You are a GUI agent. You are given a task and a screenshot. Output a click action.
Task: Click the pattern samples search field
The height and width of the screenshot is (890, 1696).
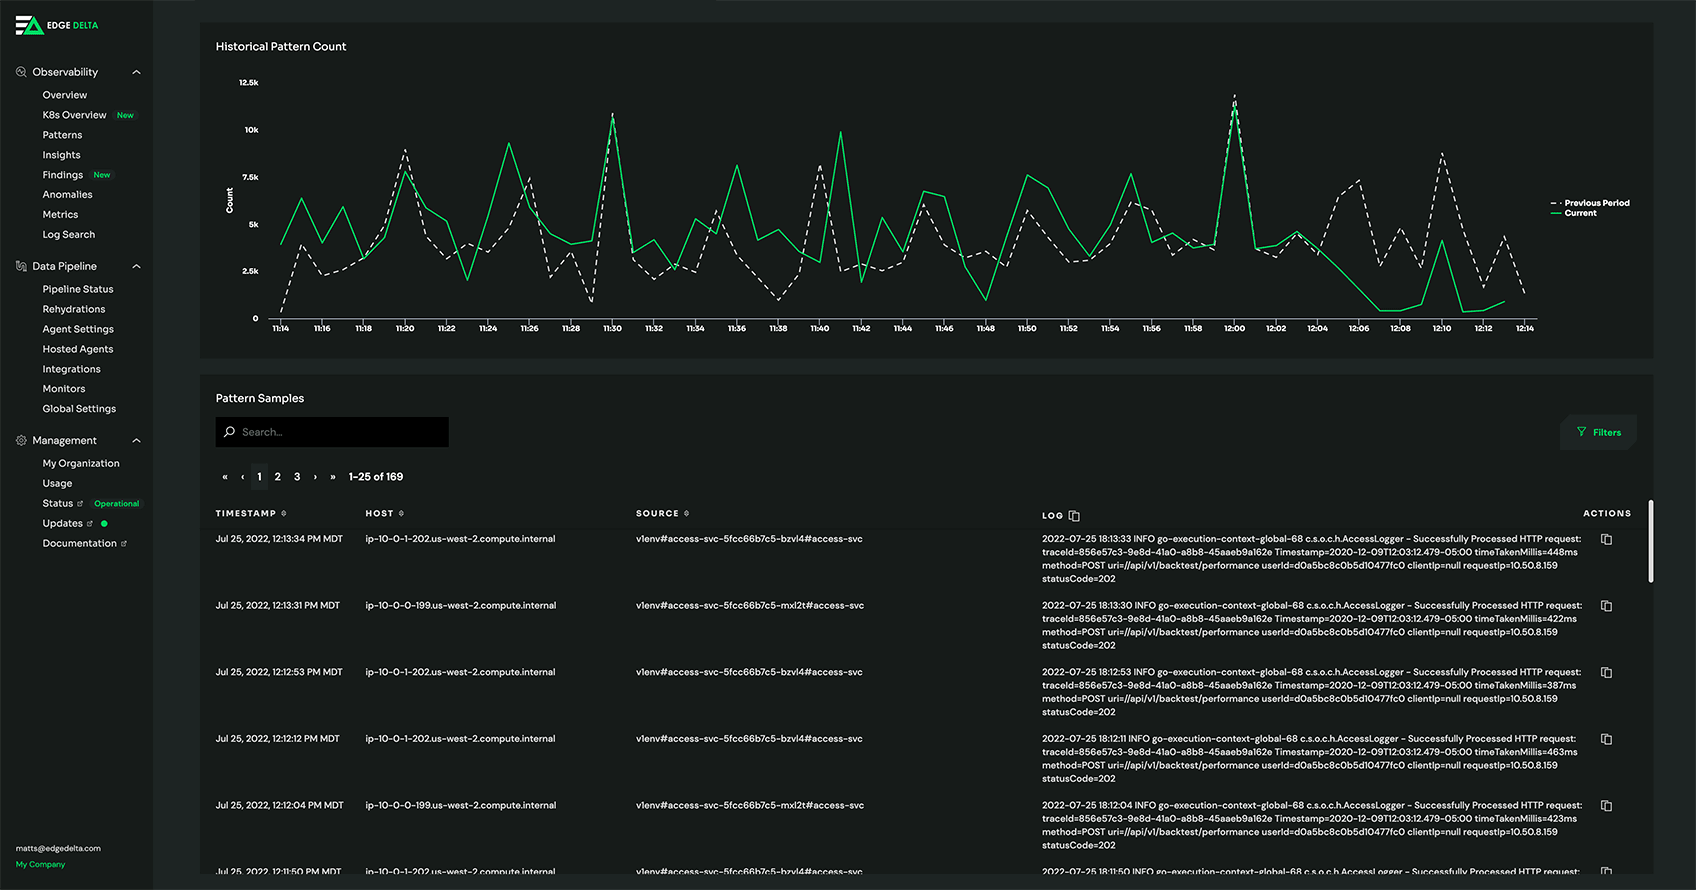coord(332,432)
